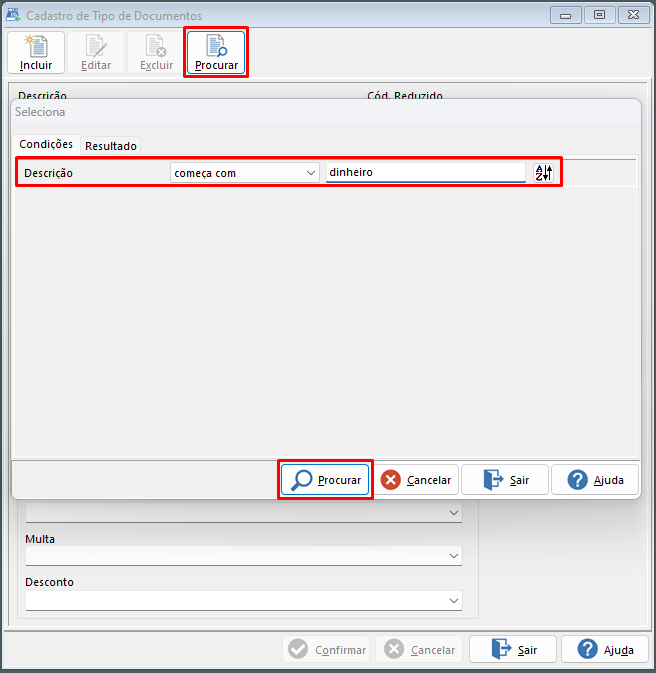This screenshot has width=656, height=673.
Task: Click the bottom Cancelar button in main window
Action: click(419, 649)
